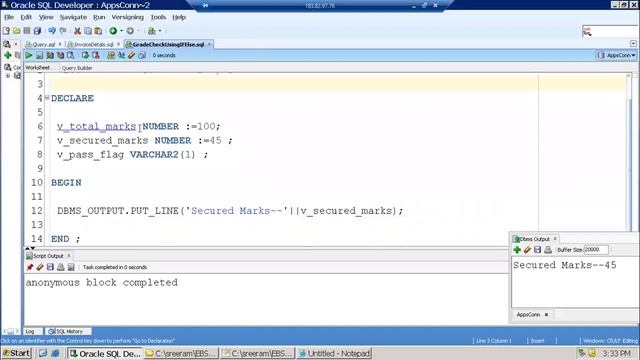Close the Query.sql tab
Viewport: 640px width, 360px height.
60,44
